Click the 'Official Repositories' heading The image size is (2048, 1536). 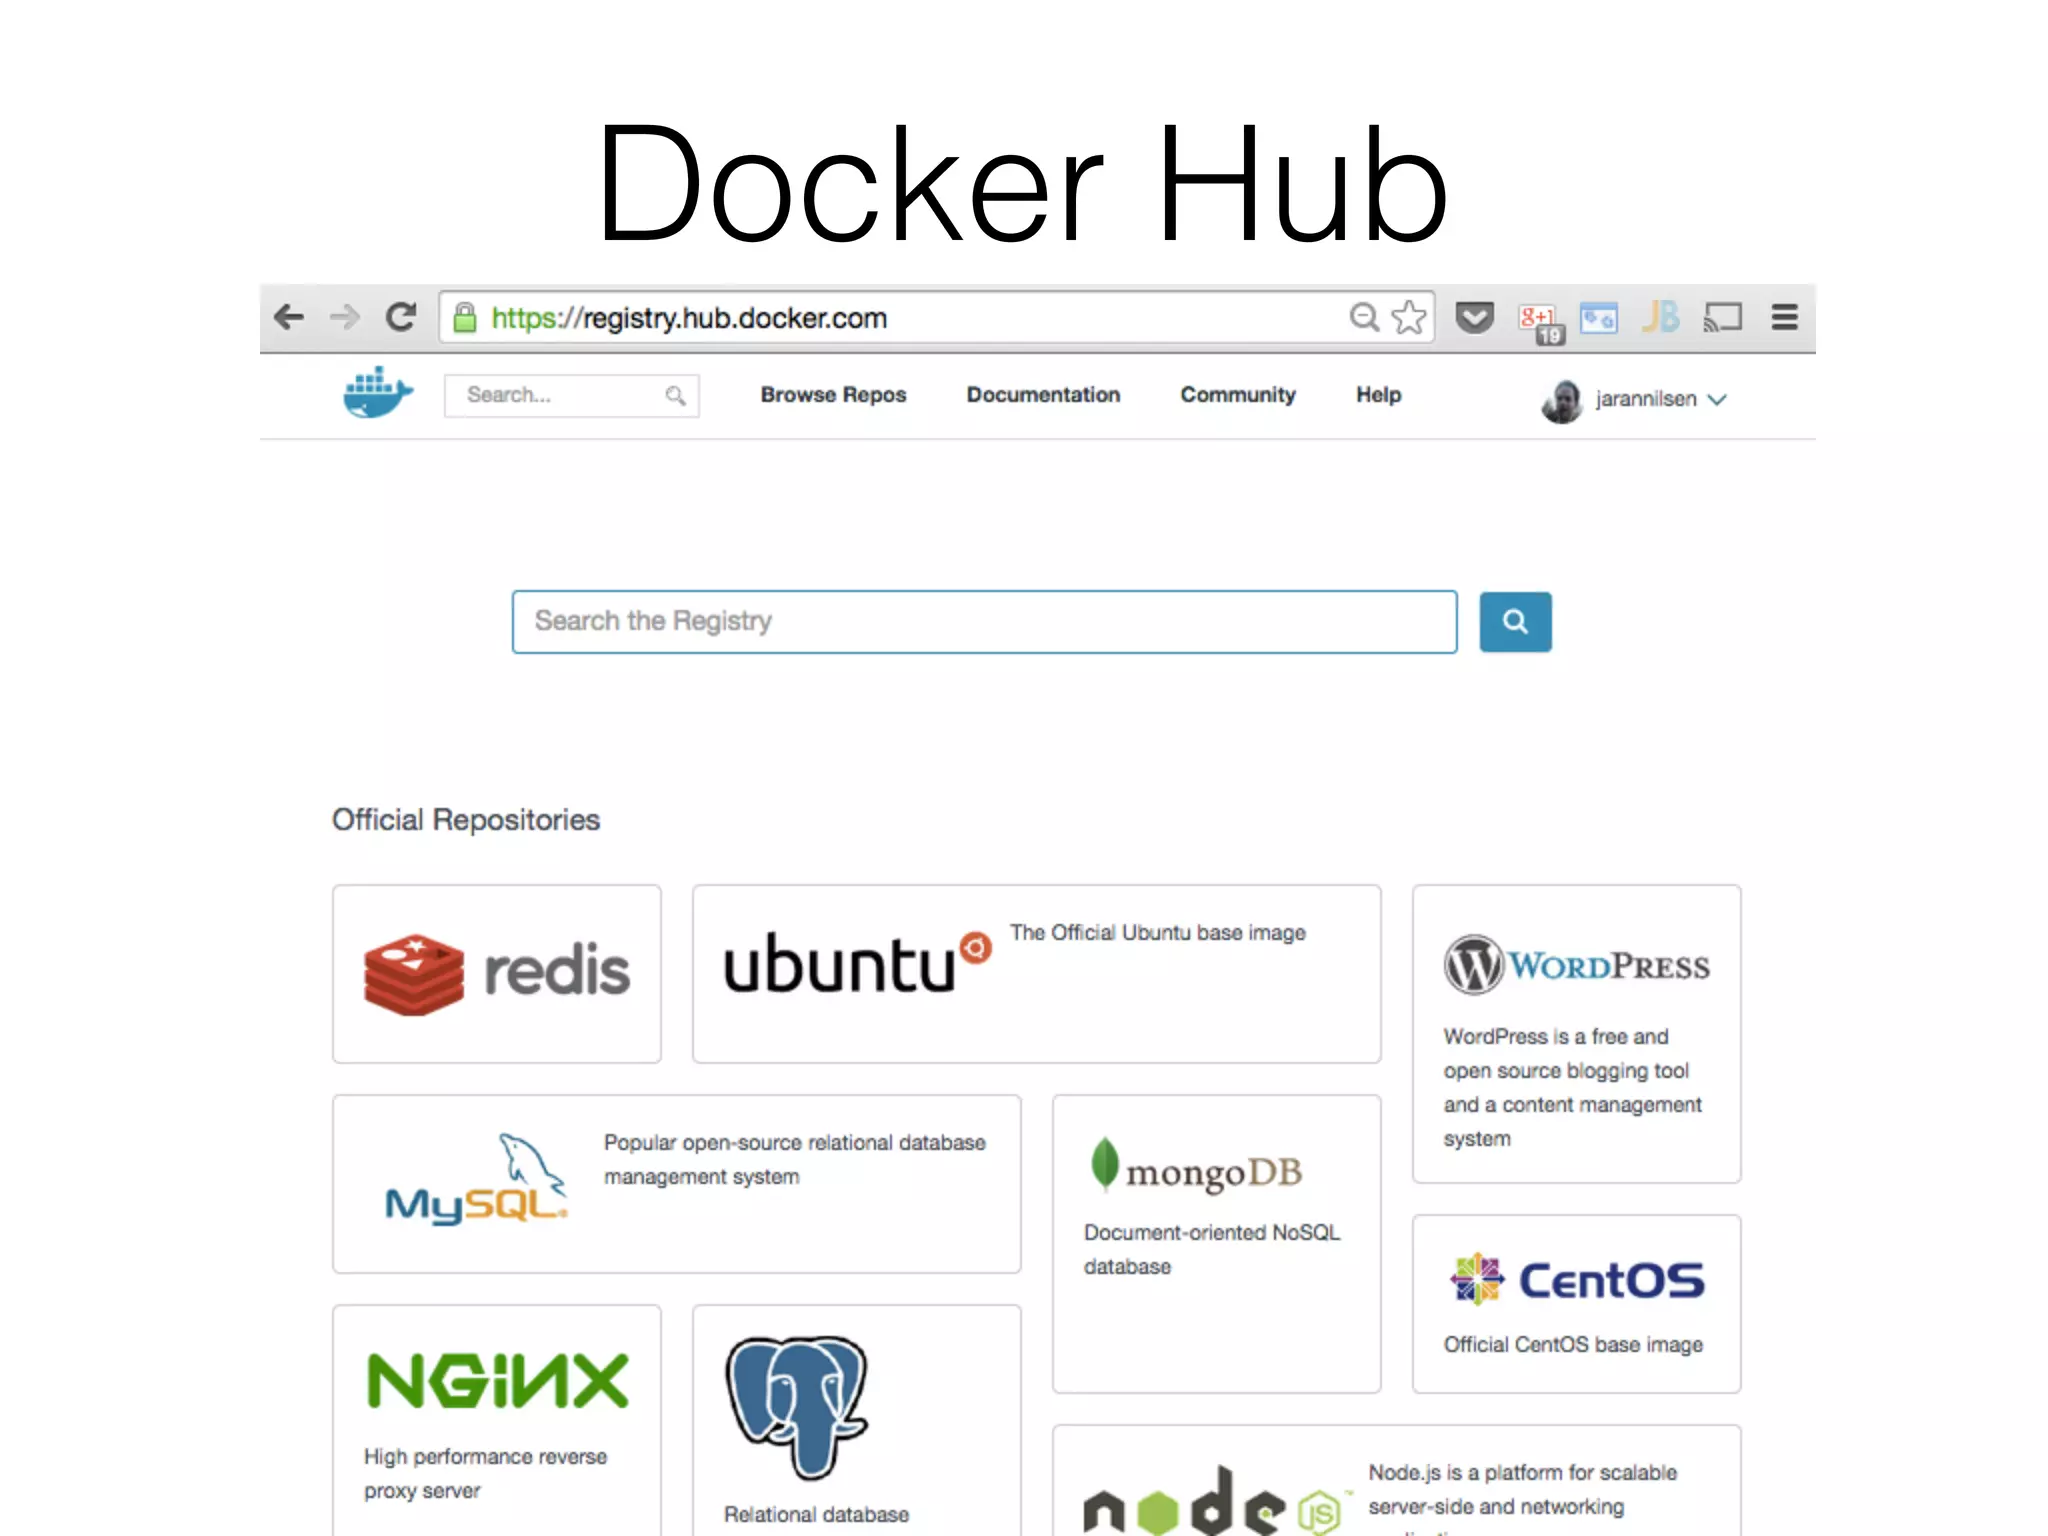point(466,820)
